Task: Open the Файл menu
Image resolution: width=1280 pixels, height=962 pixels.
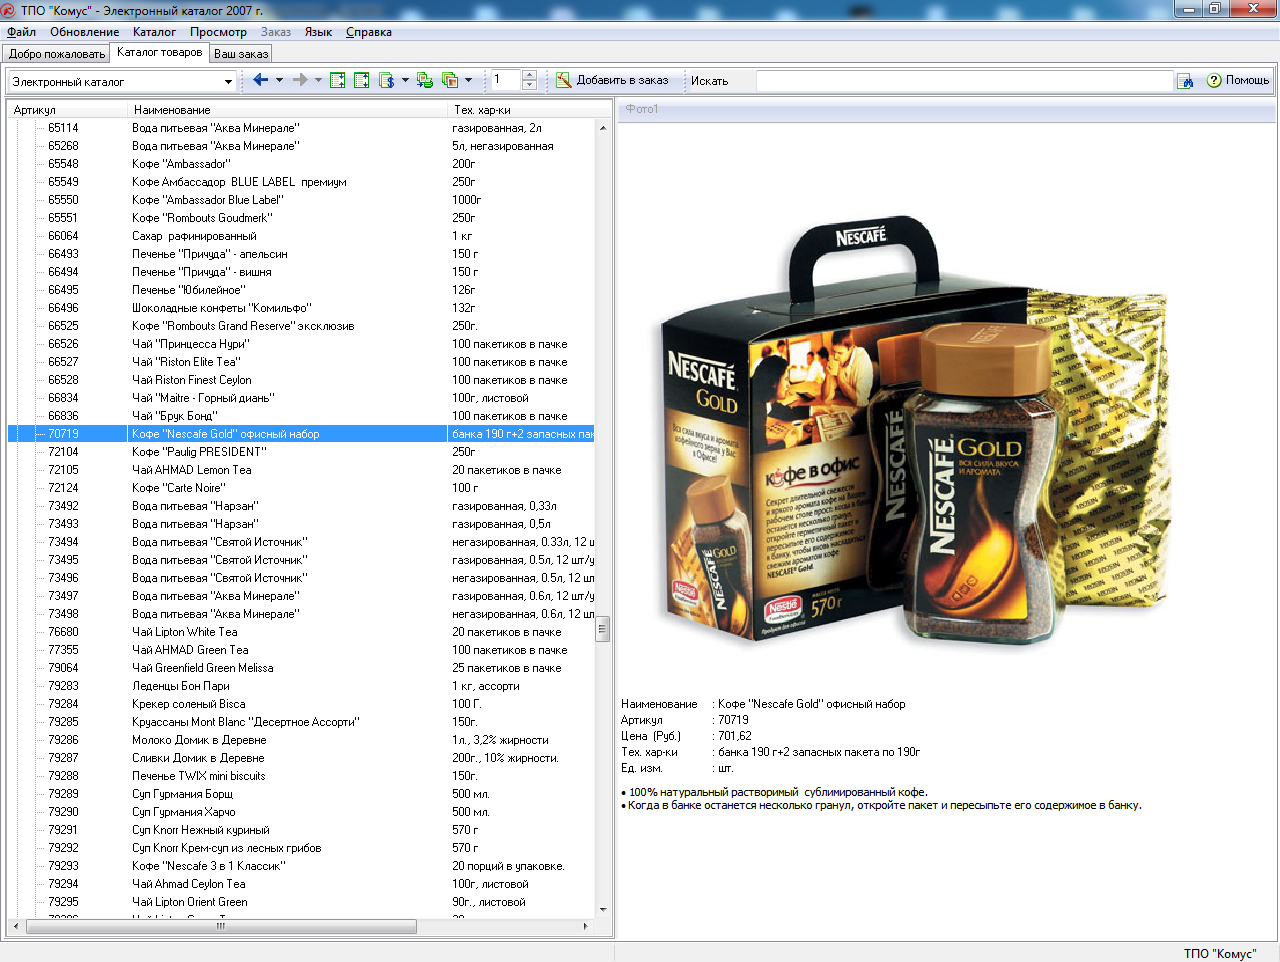Action: (x=21, y=32)
